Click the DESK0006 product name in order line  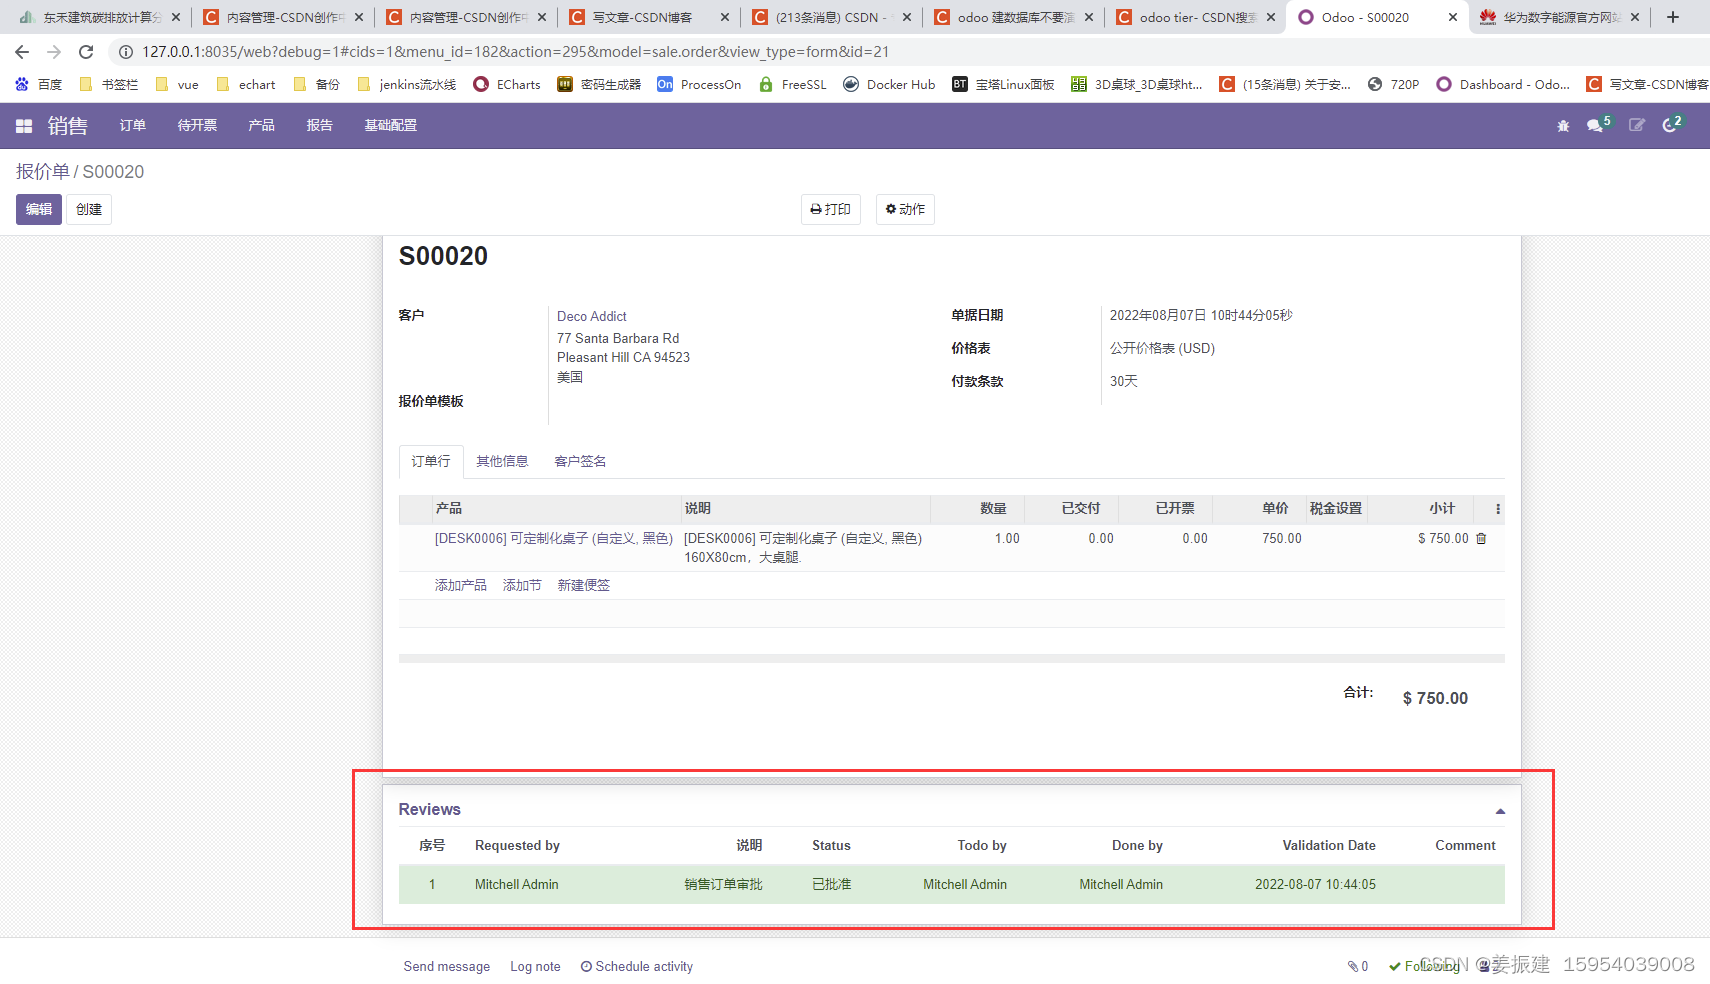[x=554, y=538]
